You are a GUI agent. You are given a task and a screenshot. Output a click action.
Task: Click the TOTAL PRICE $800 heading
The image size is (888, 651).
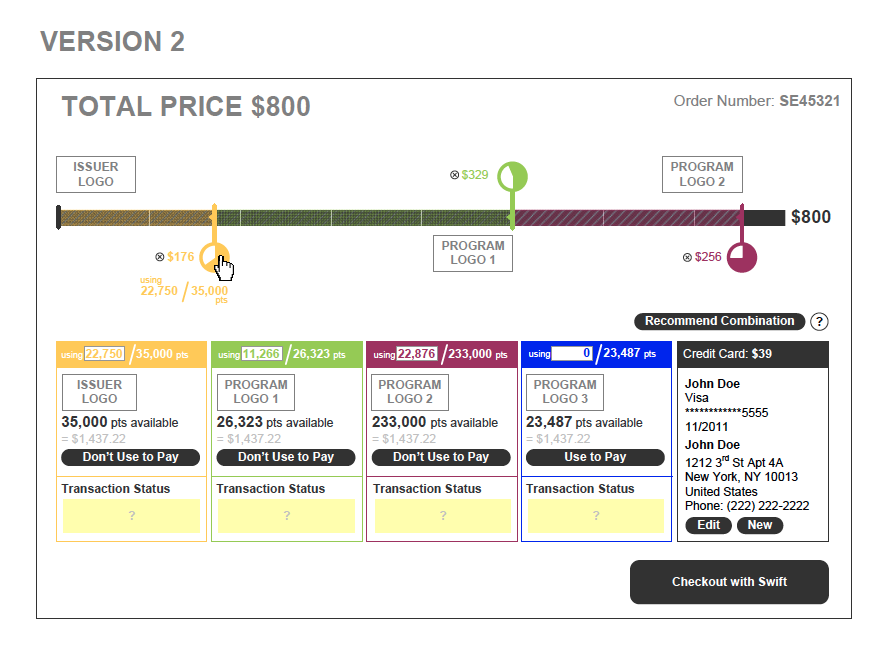point(186,106)
